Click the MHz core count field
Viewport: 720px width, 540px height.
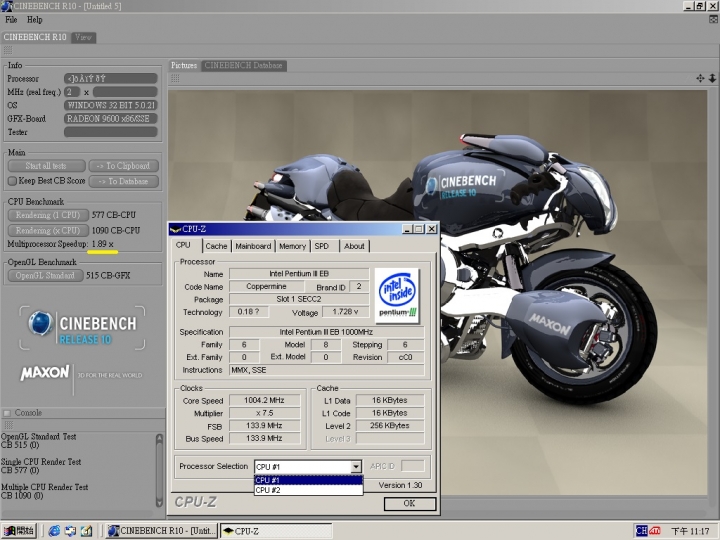(x=72, y=92)
